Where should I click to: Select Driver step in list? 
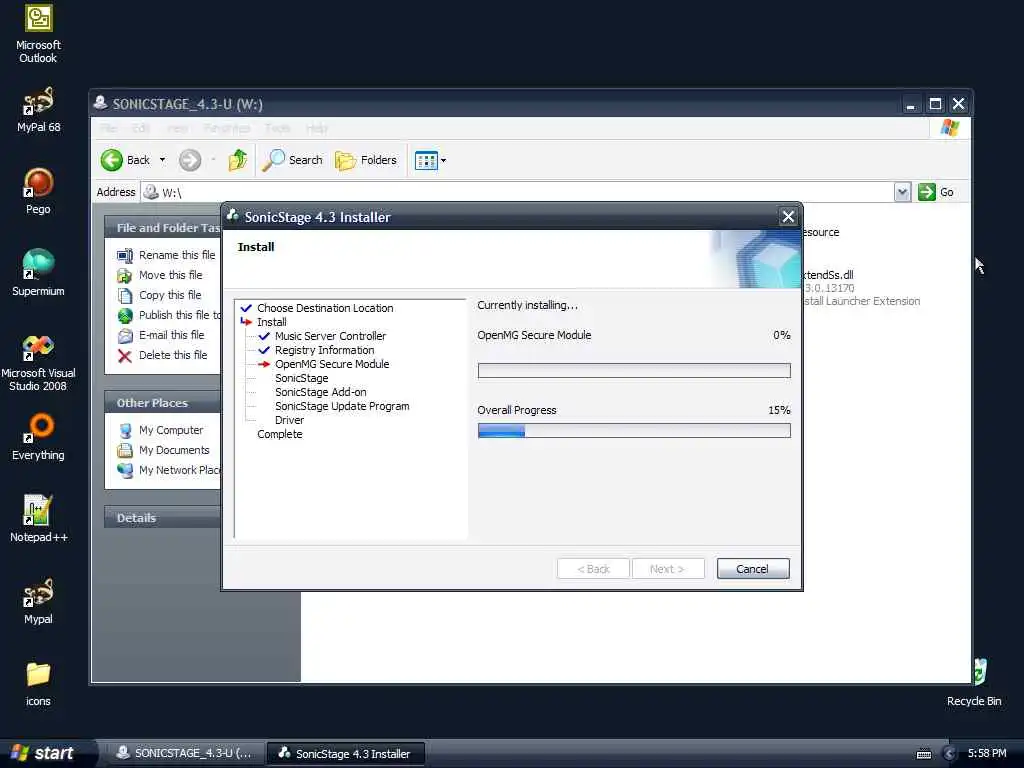point(289,421)
